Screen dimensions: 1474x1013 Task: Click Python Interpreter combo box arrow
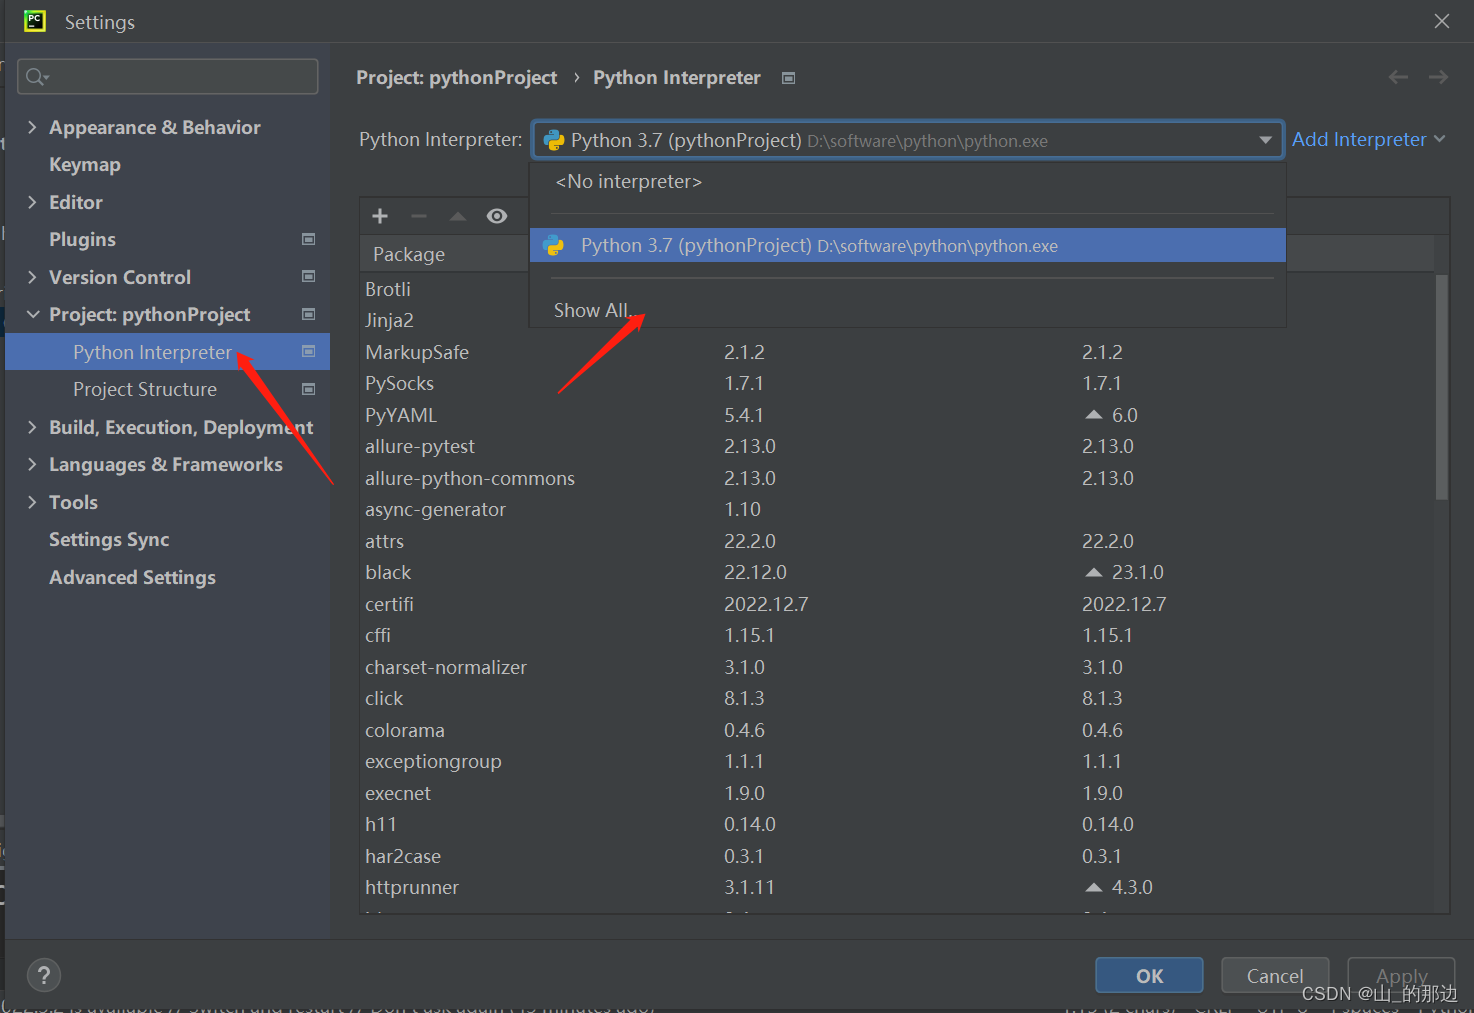pyautogui.click(x=1265, y=140)
